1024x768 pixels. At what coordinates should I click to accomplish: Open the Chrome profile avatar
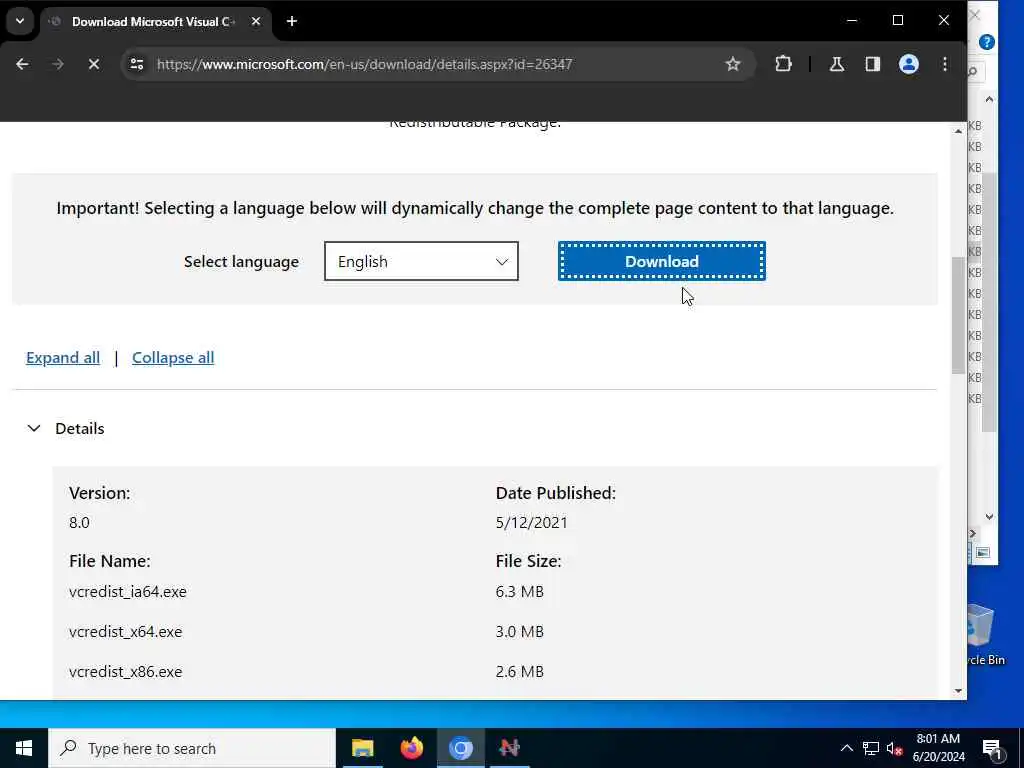[908, 64]
